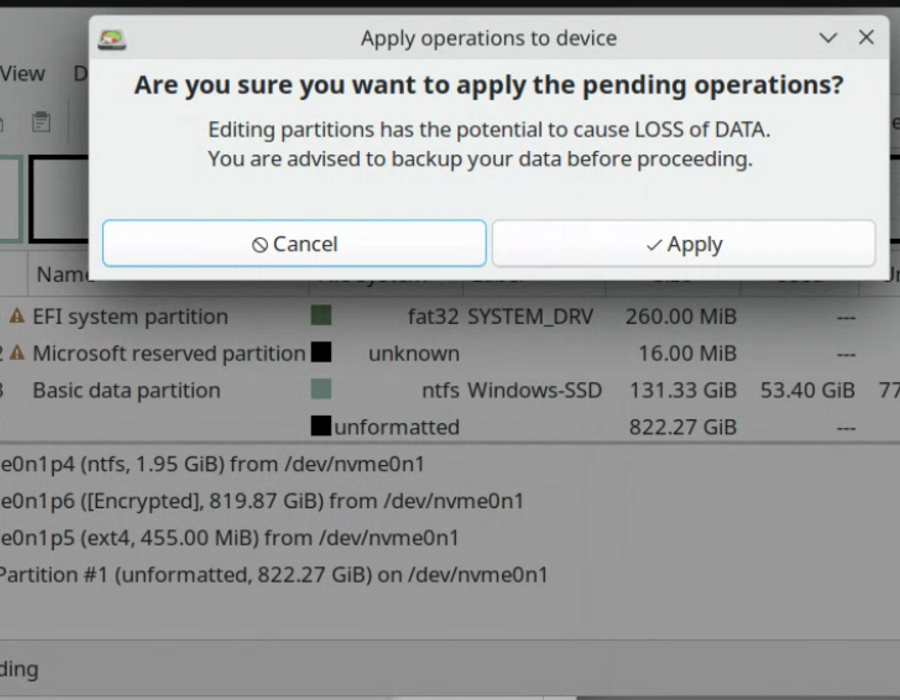This screenshot has height=700, width=900.
Task: Select pending operation for p5 ext4 455.00 MiB
Action: click(230, 538)
